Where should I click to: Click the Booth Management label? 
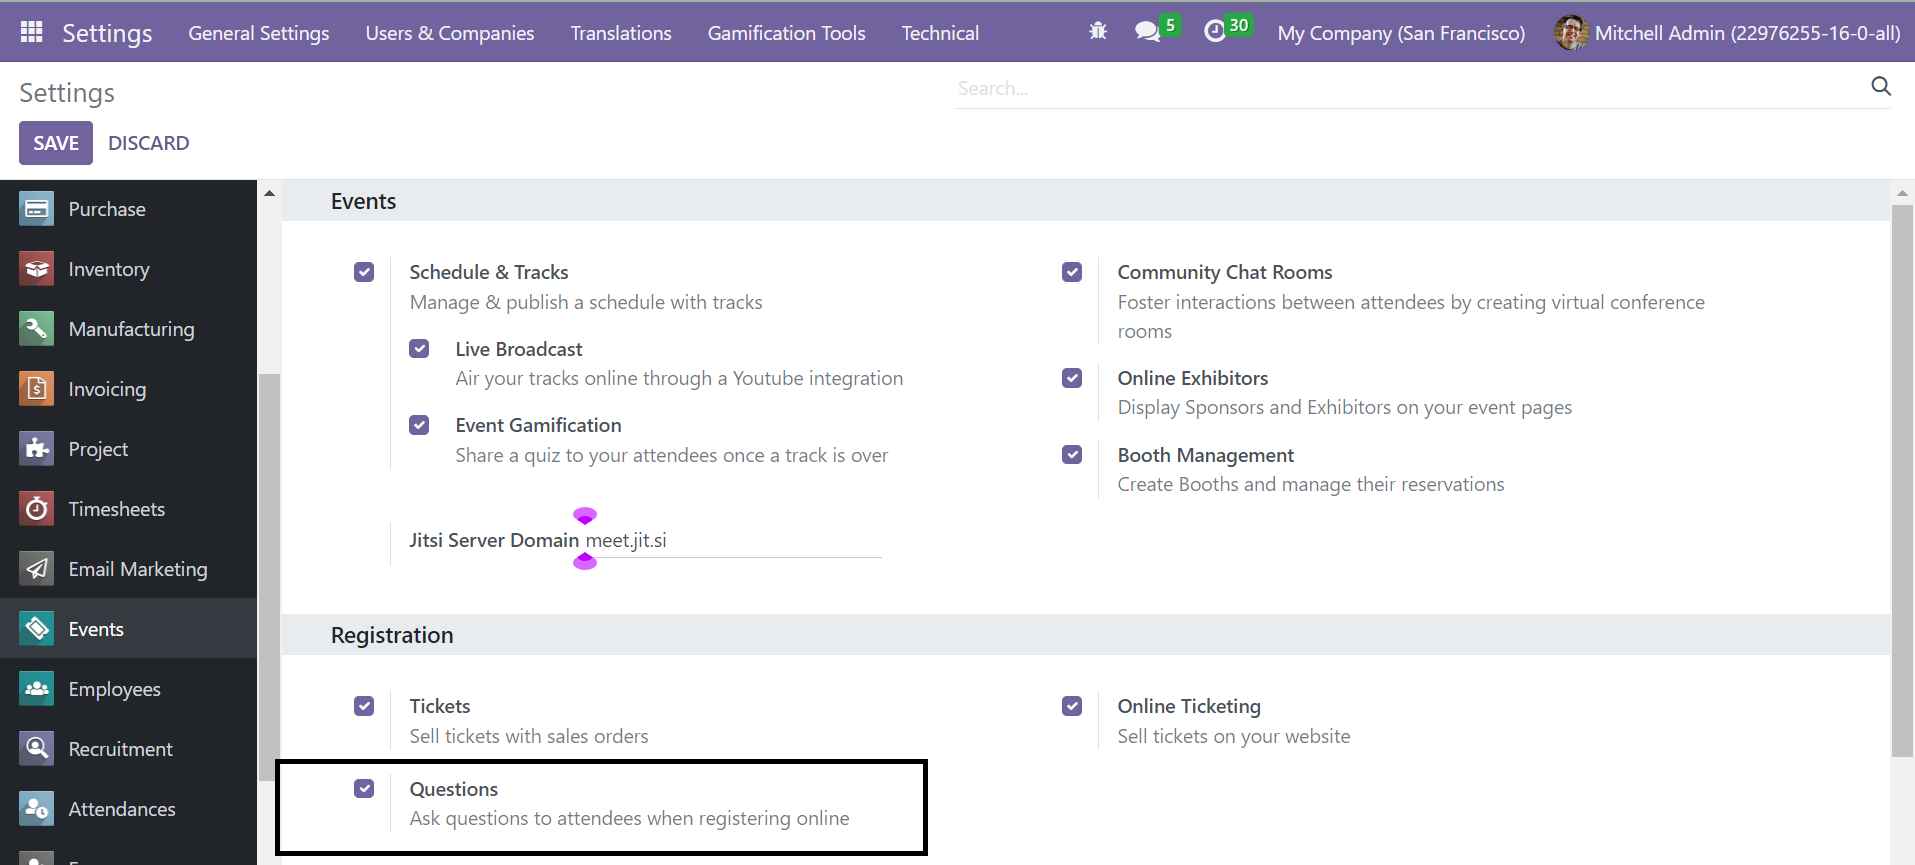[x=1205, y=455]
